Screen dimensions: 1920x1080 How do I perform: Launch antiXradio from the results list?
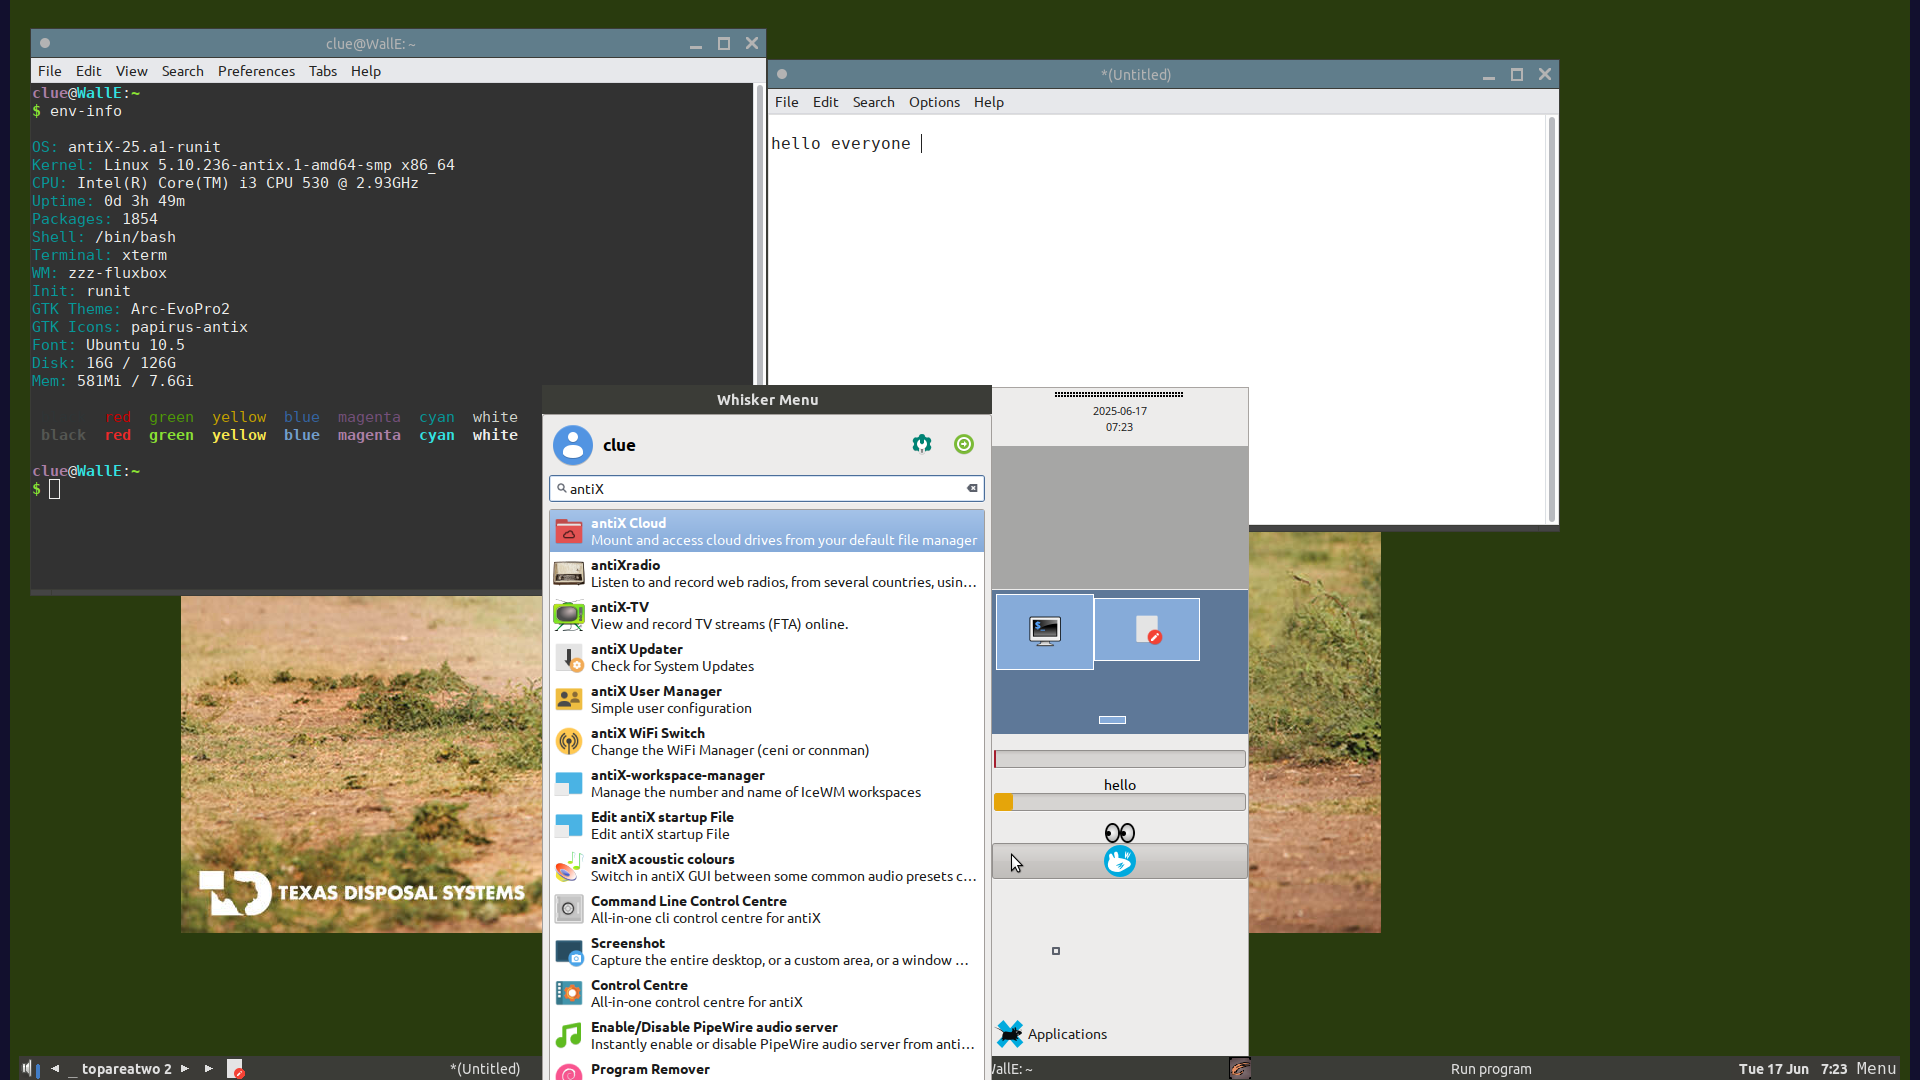[x=767, y=573]
